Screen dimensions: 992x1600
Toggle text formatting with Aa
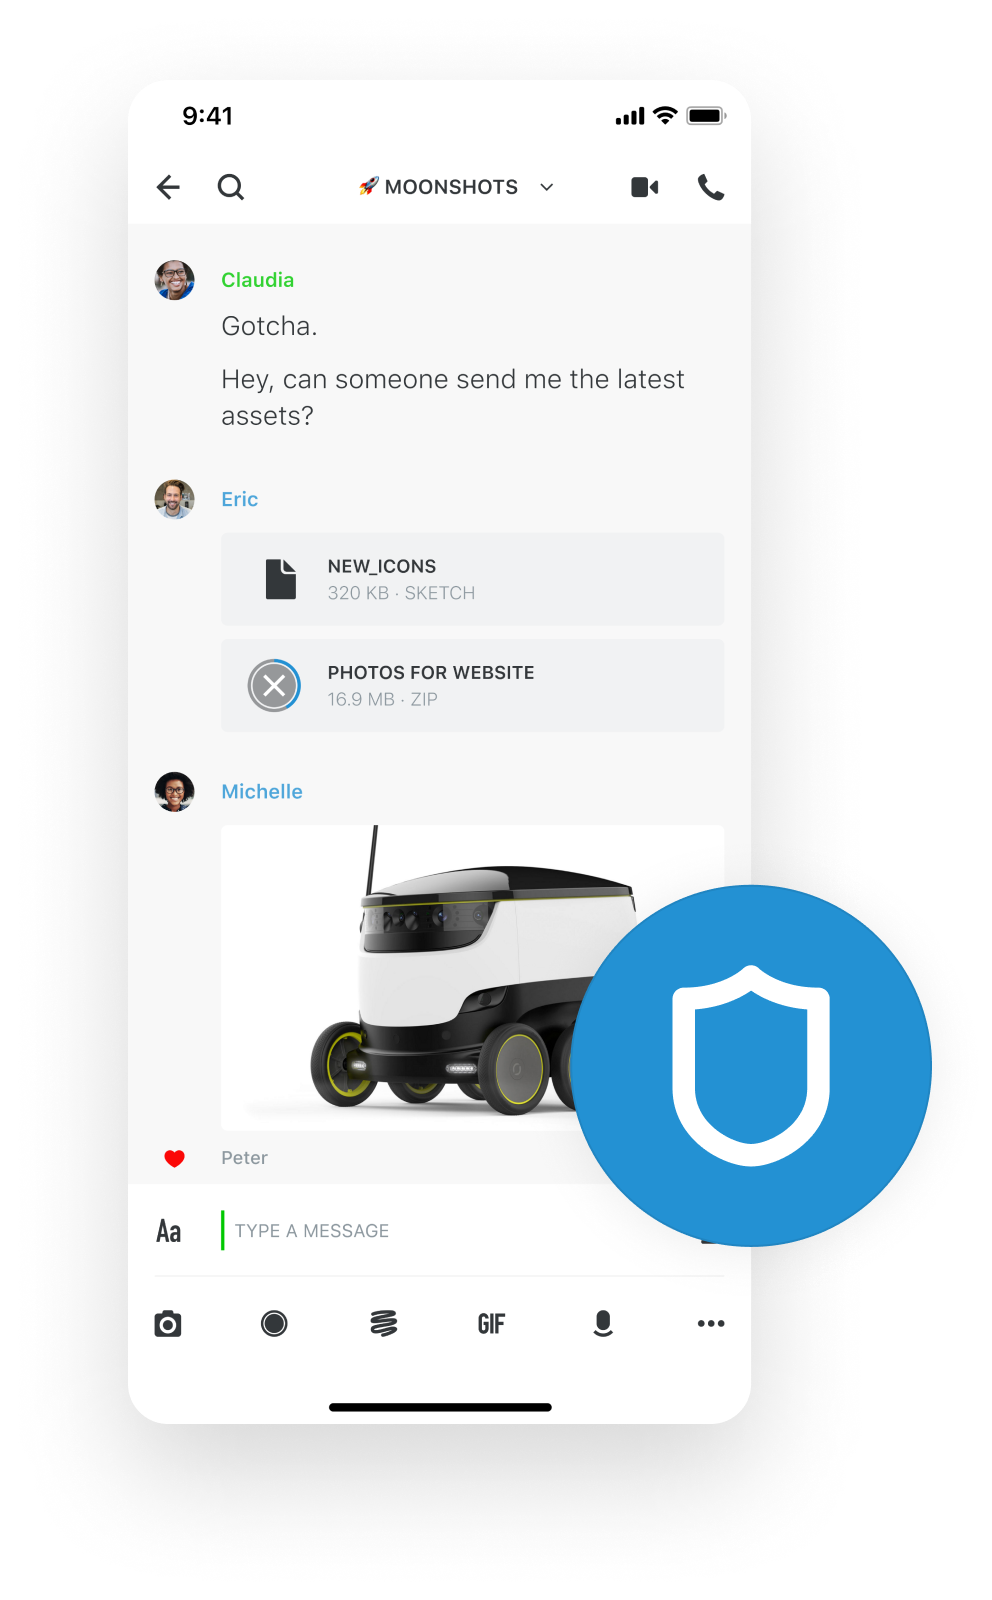coord(169,1231)
